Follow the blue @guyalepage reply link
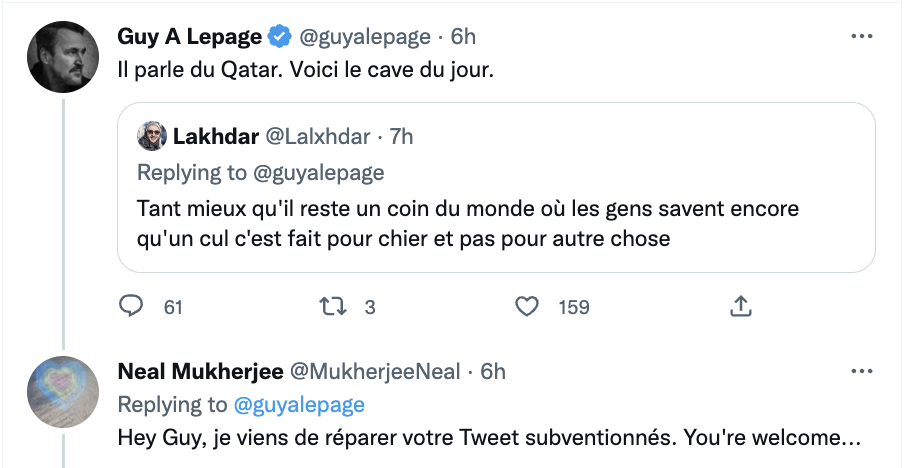 tap(299, 405)
